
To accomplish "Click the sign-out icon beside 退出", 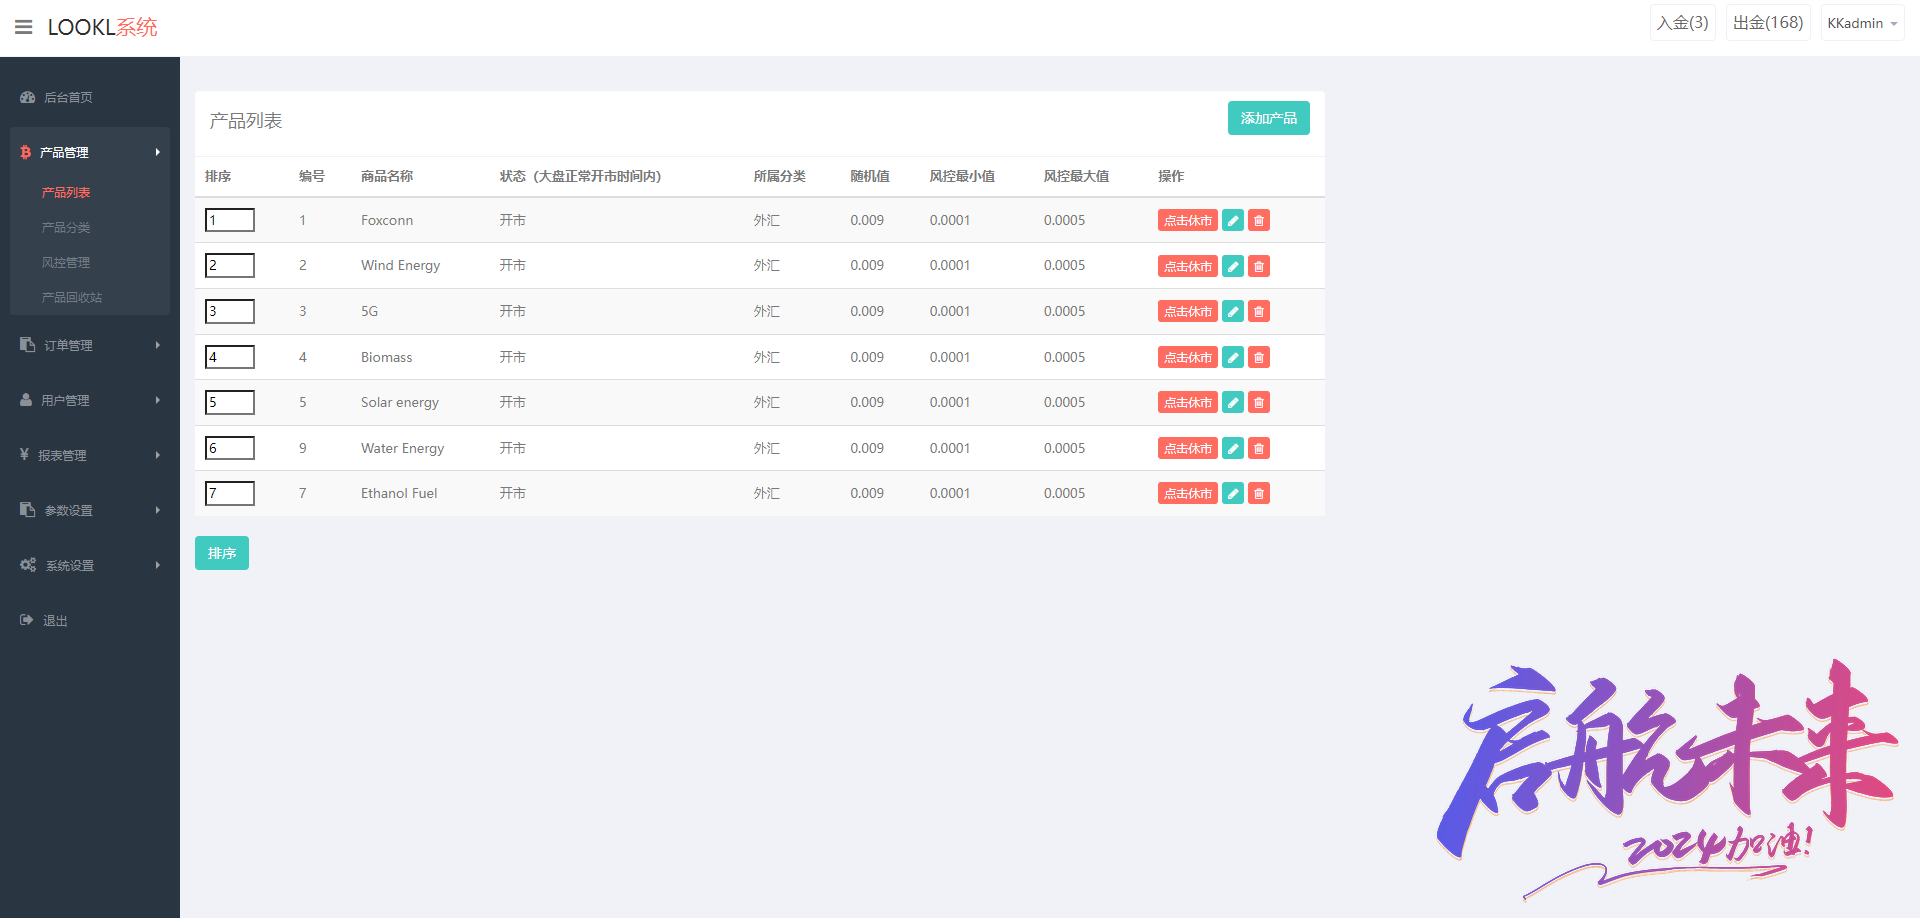I will [27, 620].
